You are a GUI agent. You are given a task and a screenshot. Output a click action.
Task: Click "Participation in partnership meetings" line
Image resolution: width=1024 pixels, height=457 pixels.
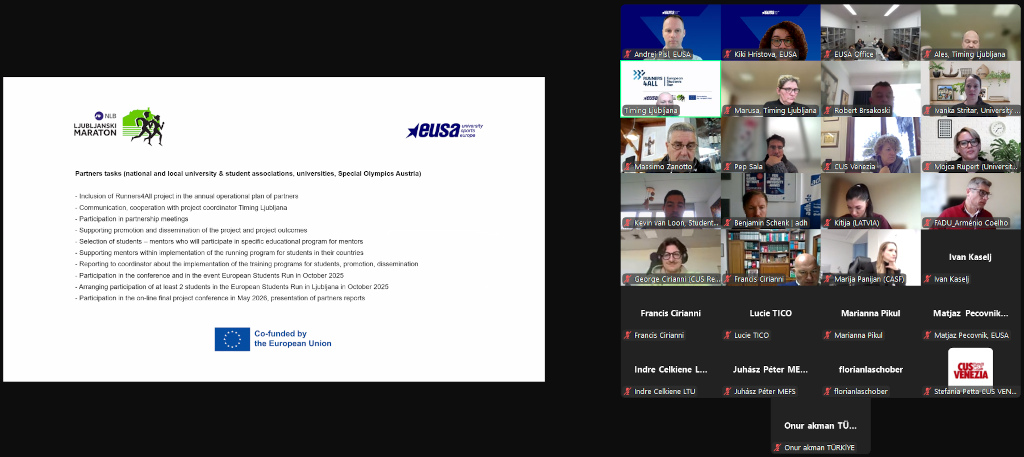point(132,219)
